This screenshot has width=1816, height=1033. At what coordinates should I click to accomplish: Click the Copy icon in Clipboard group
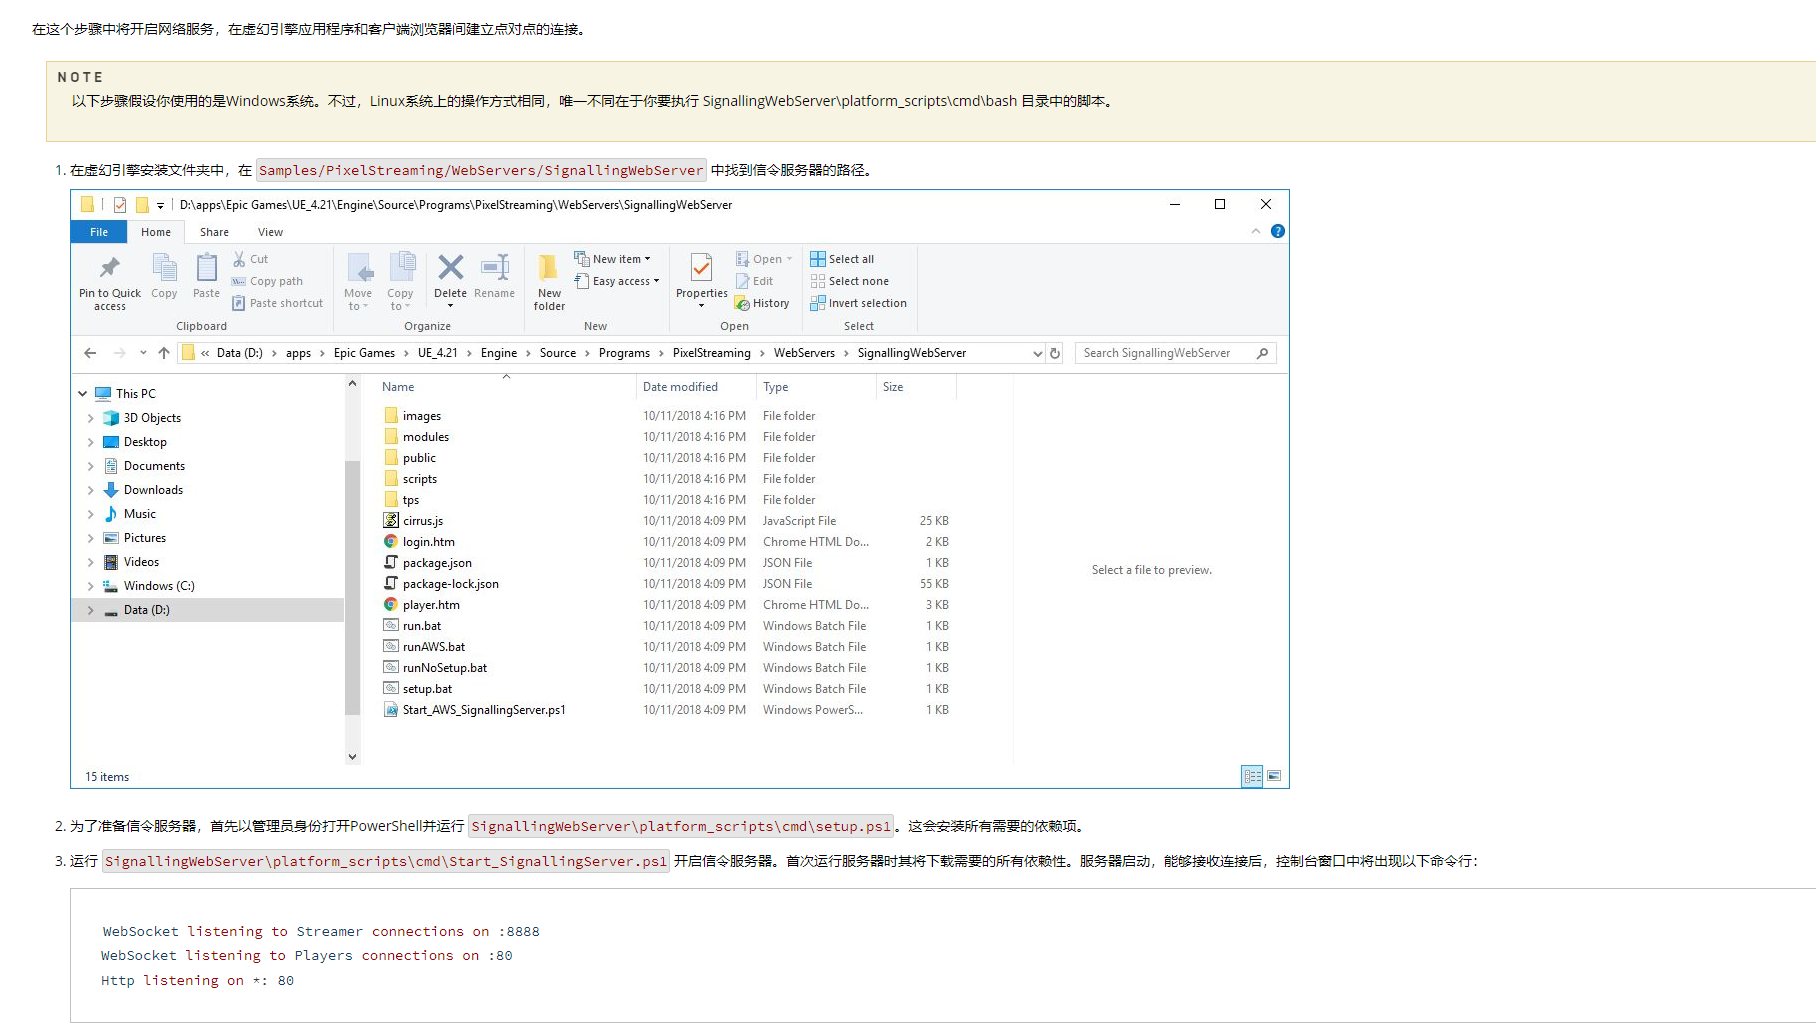[164, 268]
